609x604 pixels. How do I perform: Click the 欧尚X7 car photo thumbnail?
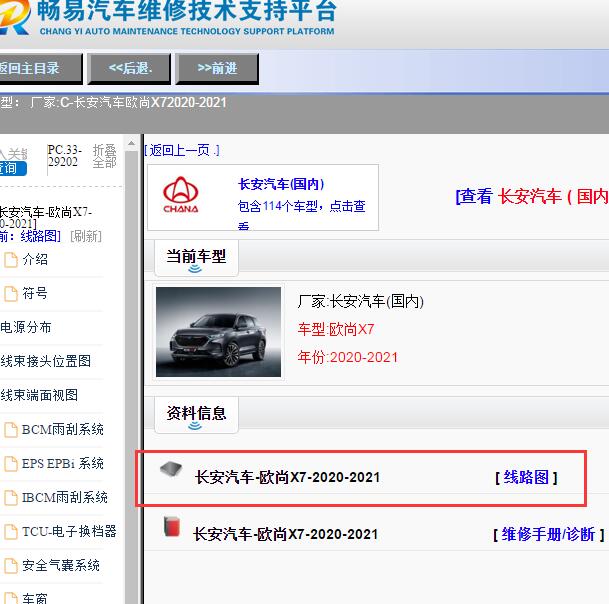point(218,332)
